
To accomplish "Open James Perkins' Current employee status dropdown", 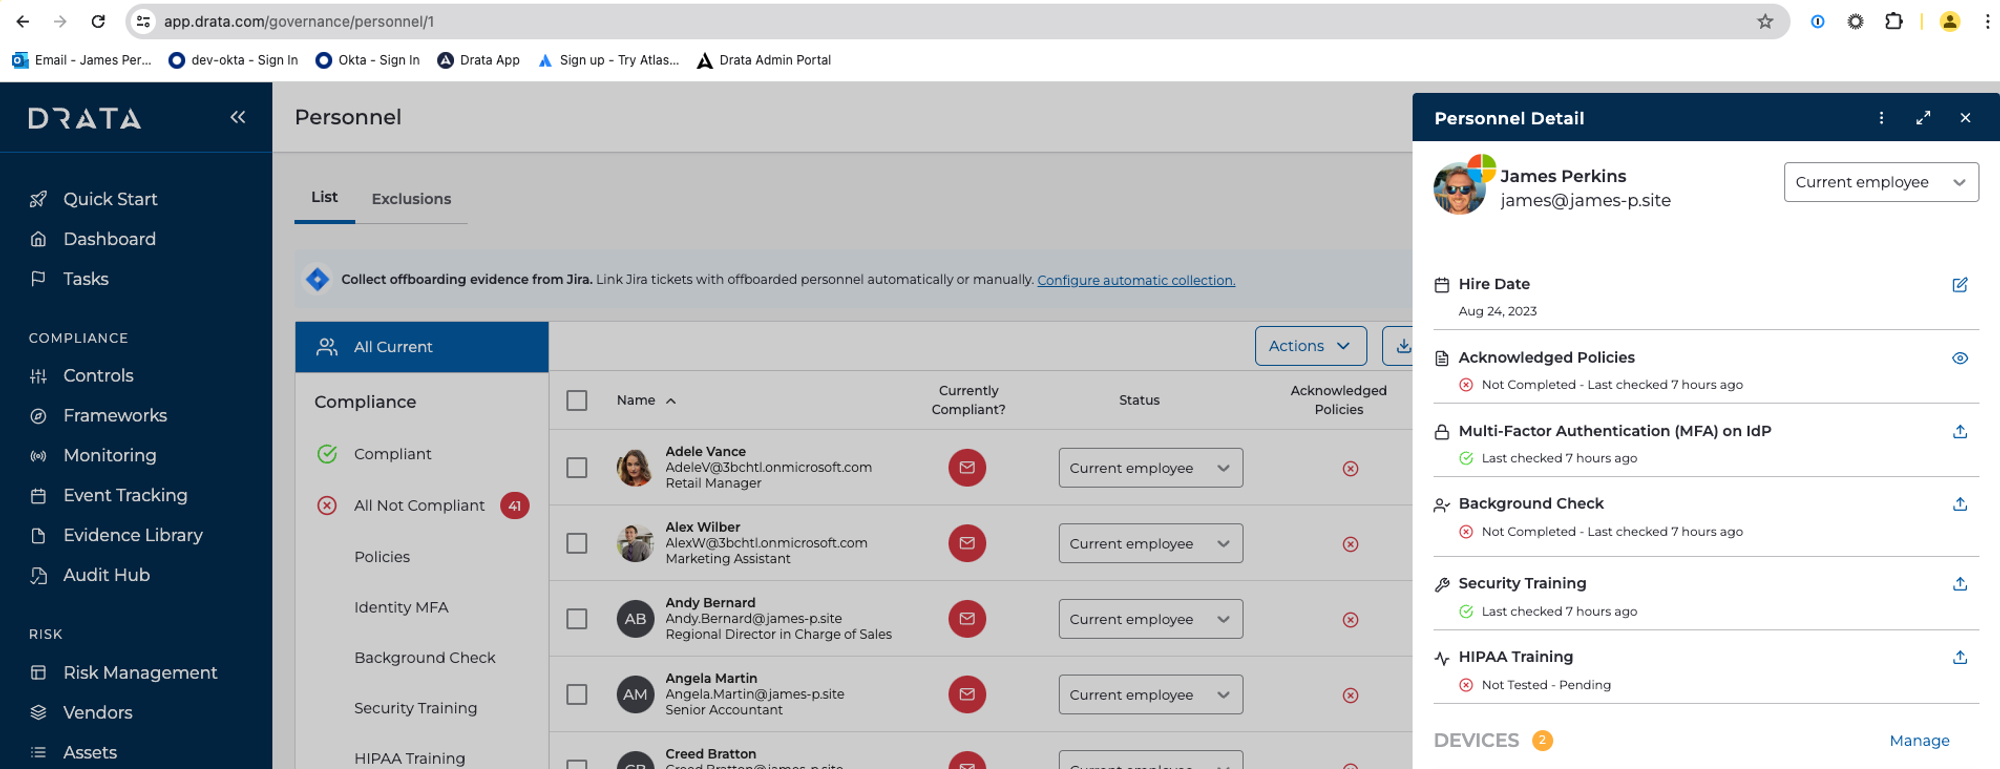I will click(1880, 182).
